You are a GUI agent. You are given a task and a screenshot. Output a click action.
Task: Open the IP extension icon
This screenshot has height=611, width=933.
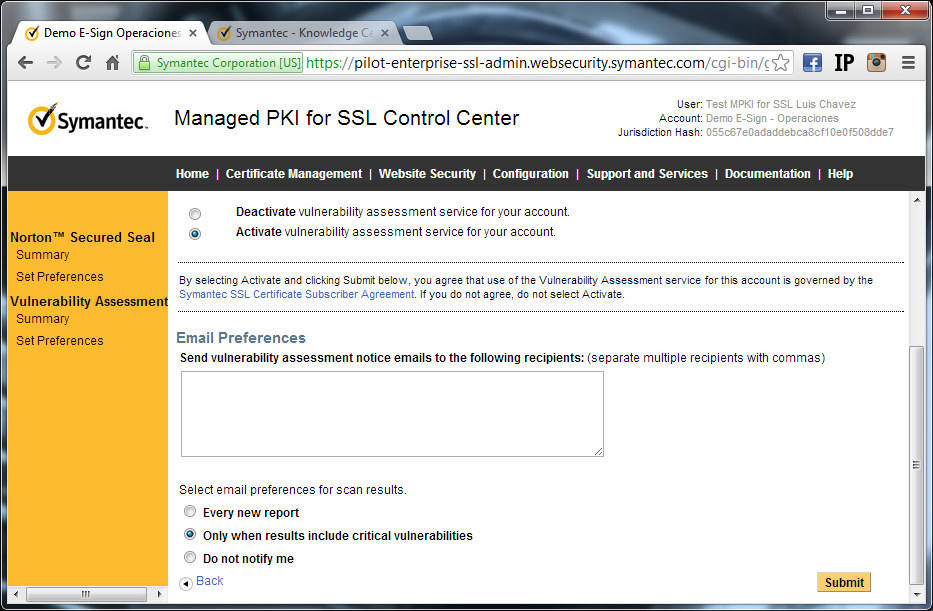(x=844, y=63)
